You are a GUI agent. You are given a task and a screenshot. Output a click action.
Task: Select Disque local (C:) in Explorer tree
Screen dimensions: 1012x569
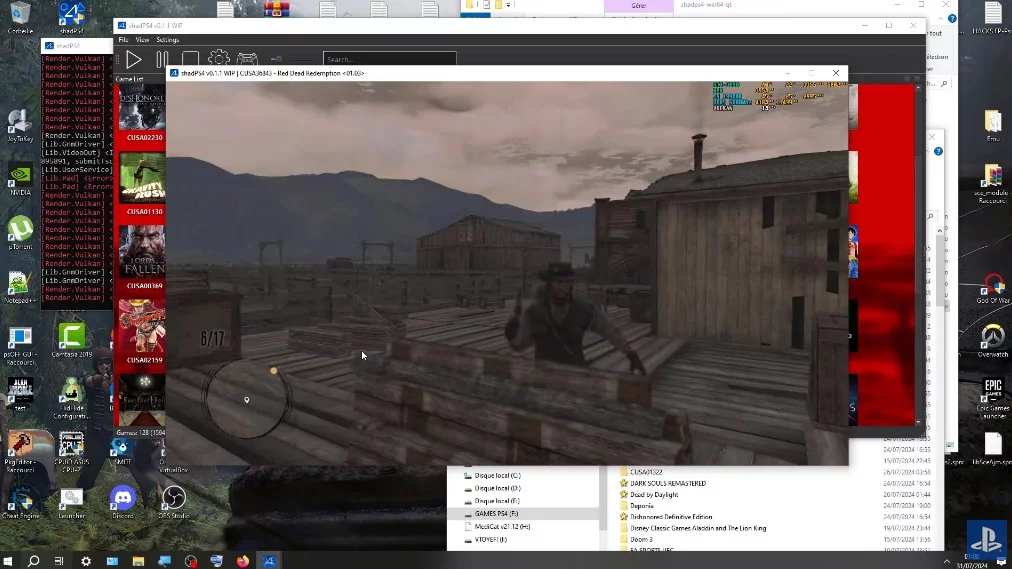click(497, 475)
